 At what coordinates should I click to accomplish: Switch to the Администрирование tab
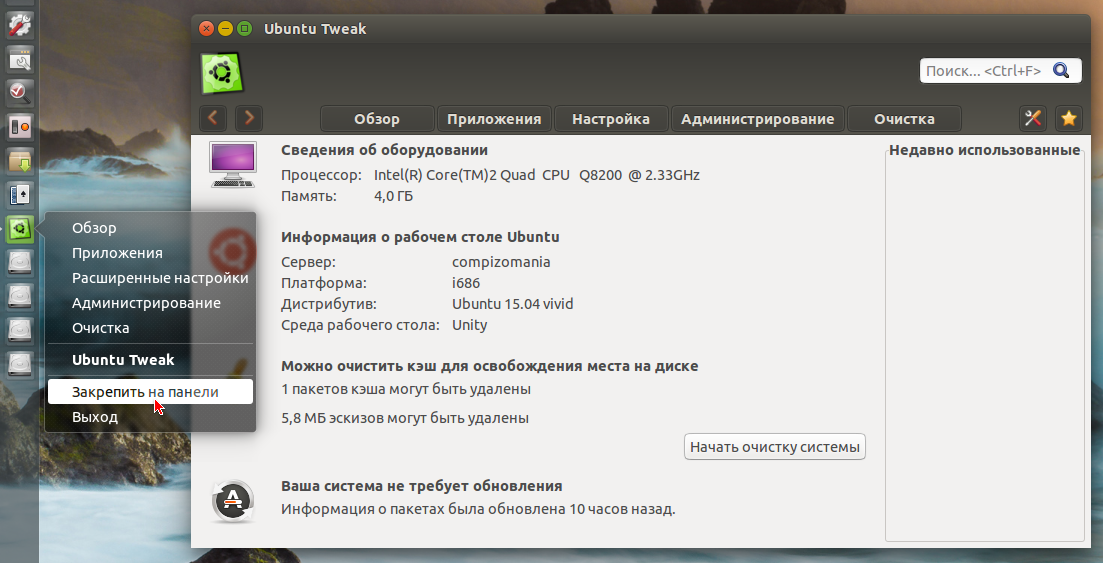758,119
